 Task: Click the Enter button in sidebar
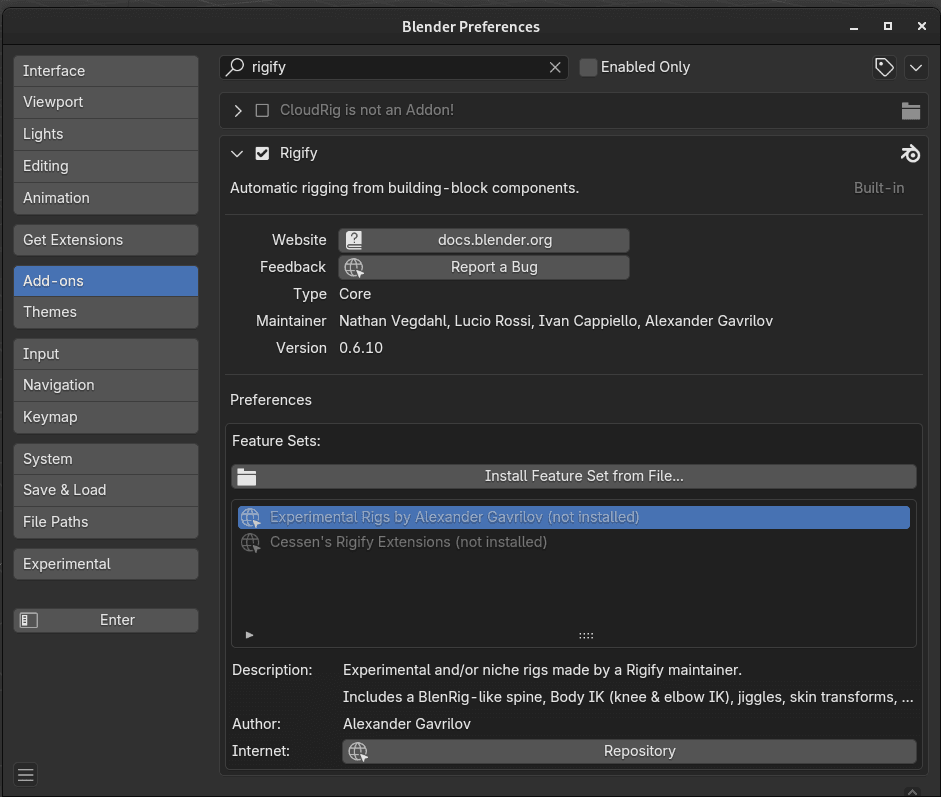[106, 620]
